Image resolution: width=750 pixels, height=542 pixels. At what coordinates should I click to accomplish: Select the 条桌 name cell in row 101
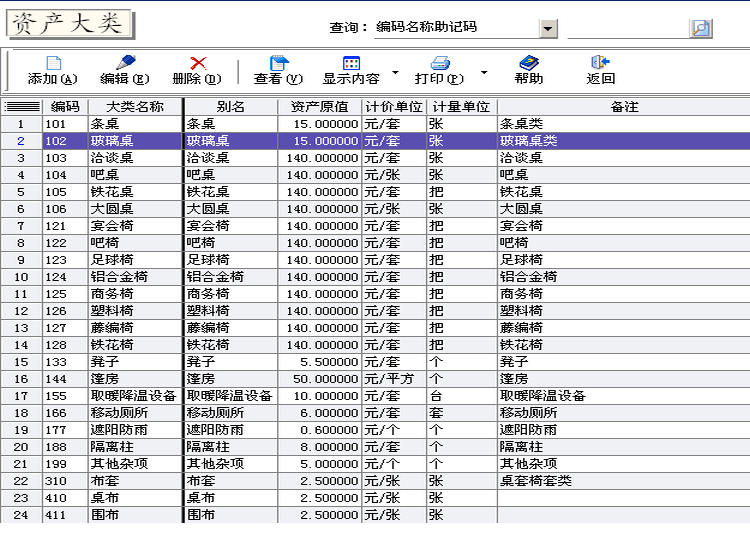click(135, 124)
